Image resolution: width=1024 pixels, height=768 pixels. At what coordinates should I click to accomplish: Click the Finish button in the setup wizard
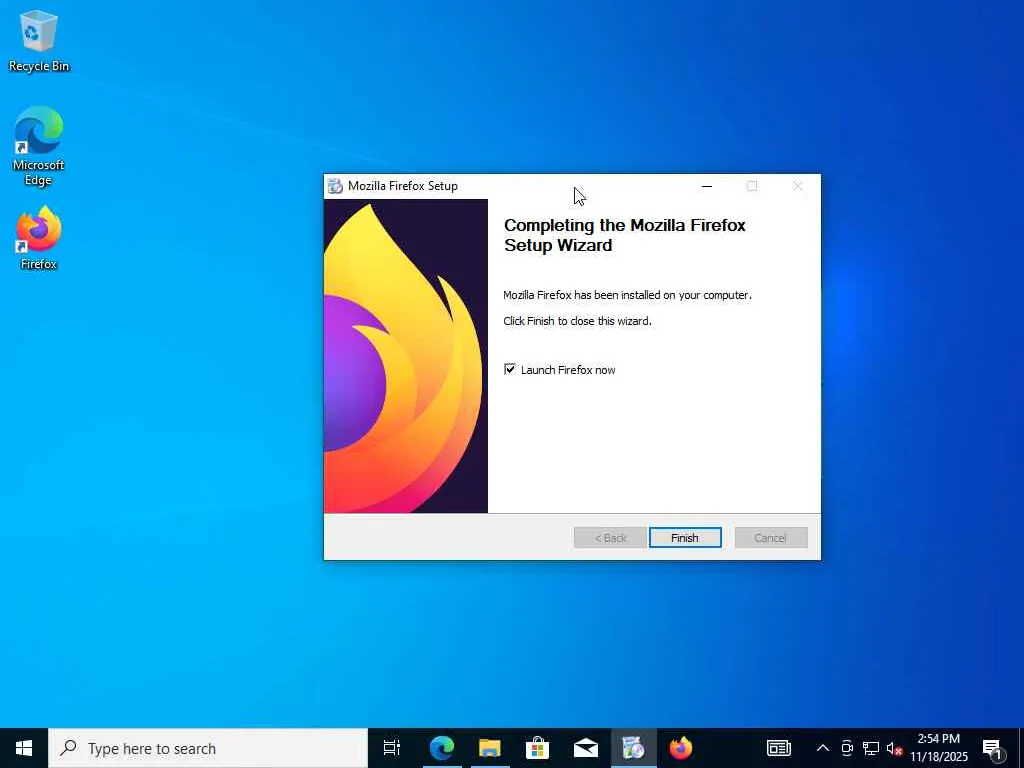(x=685, y=537)
